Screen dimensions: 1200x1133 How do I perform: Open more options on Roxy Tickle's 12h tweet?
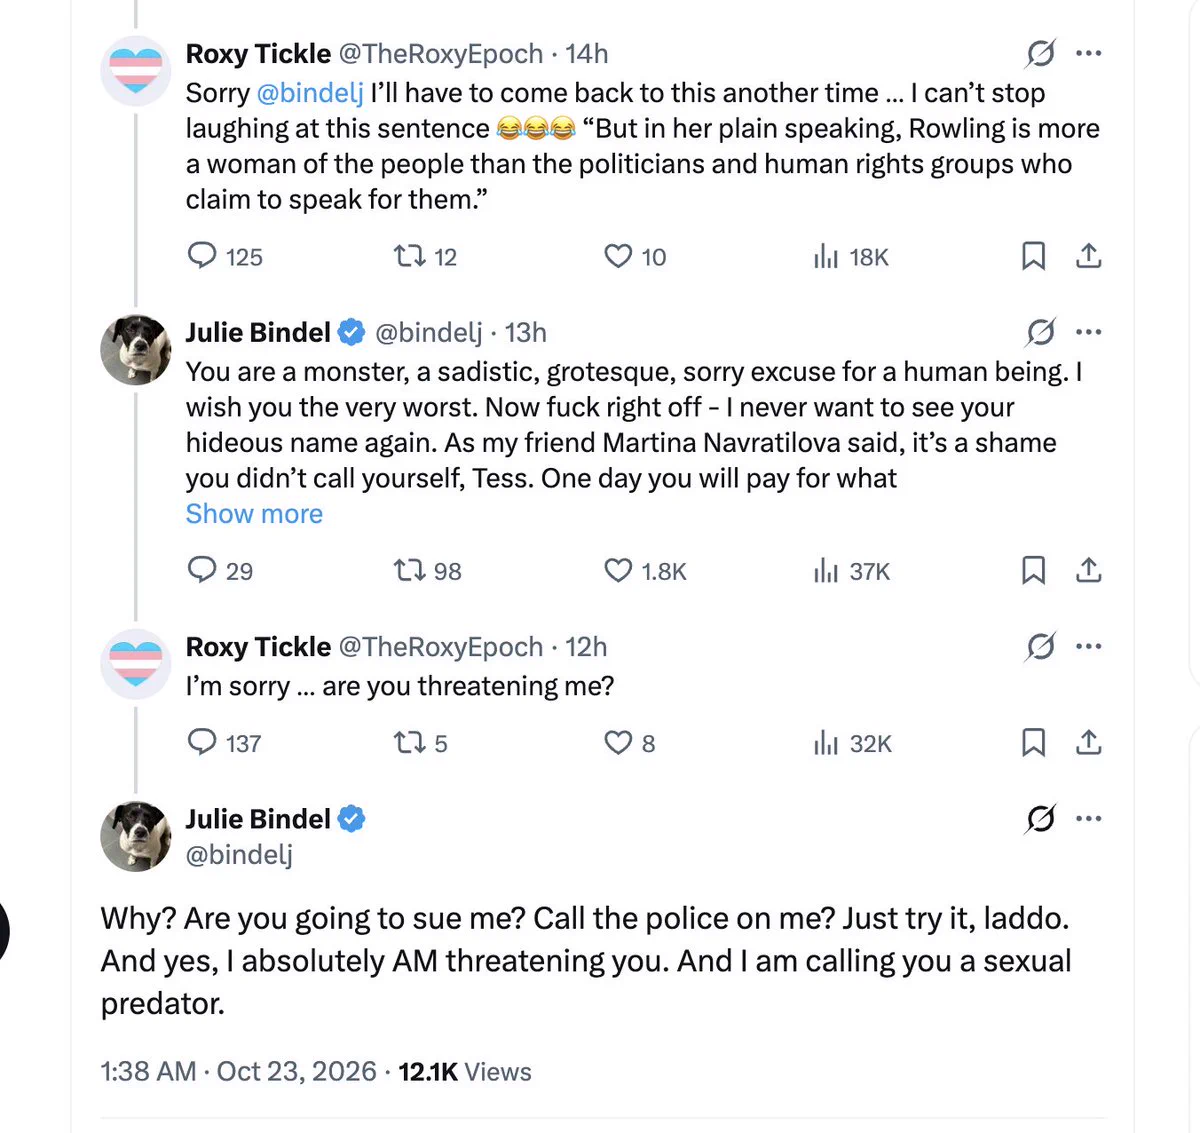(x=1089, y=647)
